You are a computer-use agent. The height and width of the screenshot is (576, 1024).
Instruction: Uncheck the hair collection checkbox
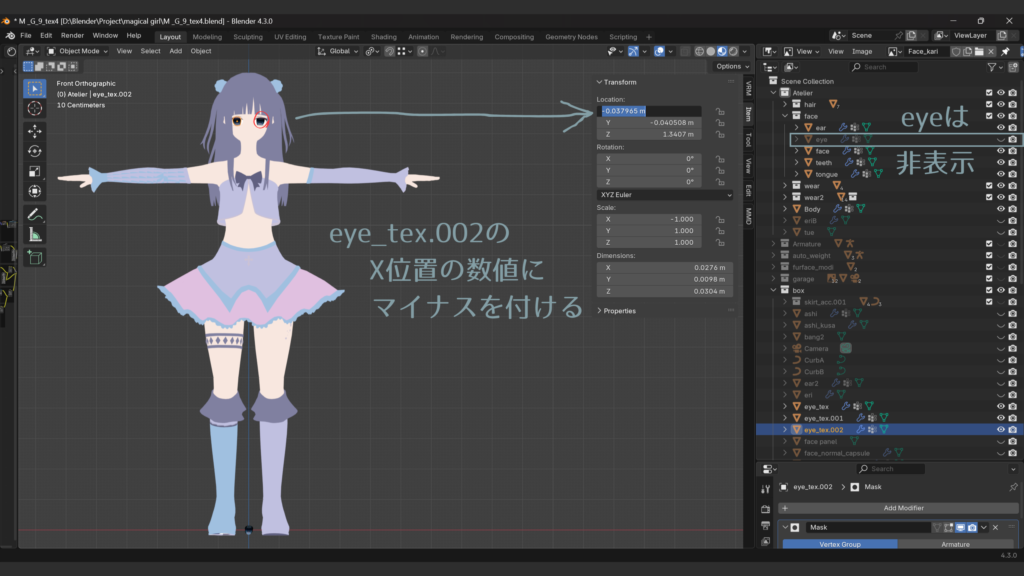pyautogui.click(x=989, y=104)
